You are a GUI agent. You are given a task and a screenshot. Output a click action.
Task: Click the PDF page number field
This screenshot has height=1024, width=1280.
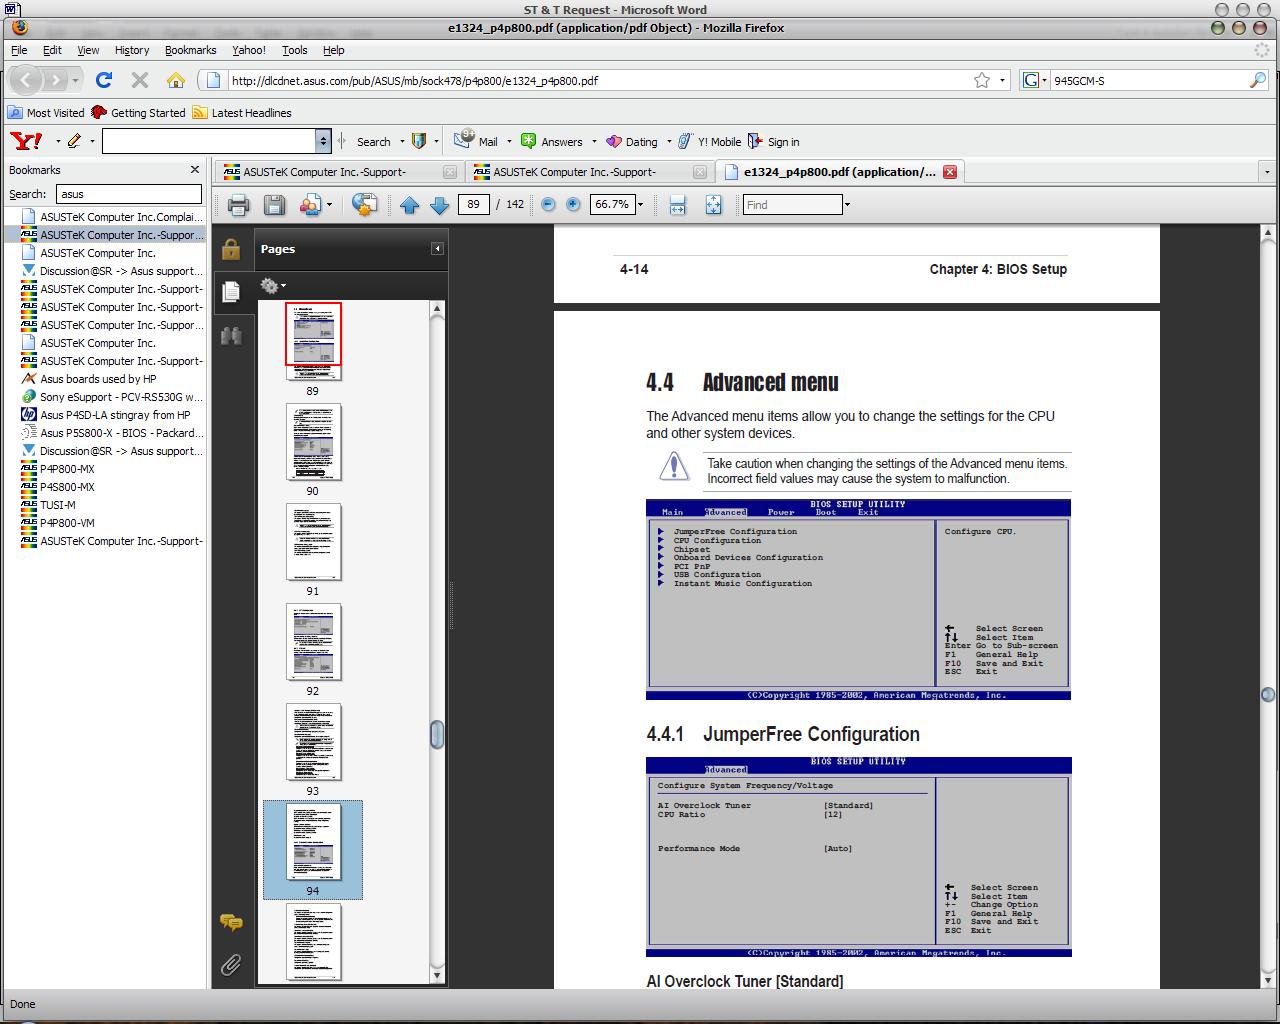coord(473,204)
